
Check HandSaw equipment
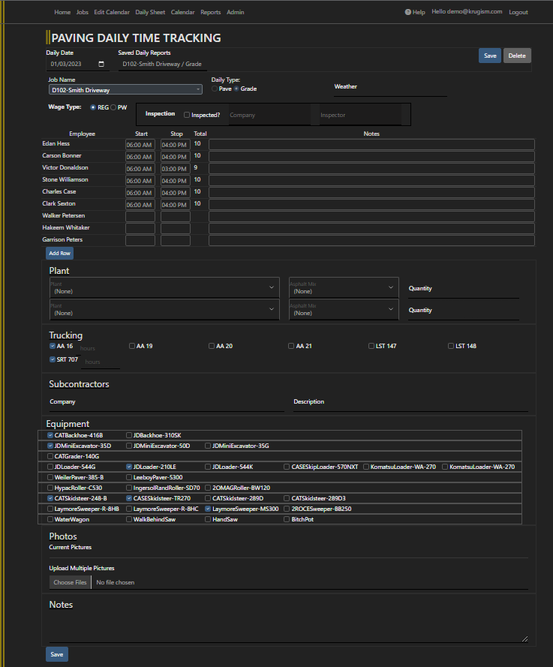tap(208, 519)
